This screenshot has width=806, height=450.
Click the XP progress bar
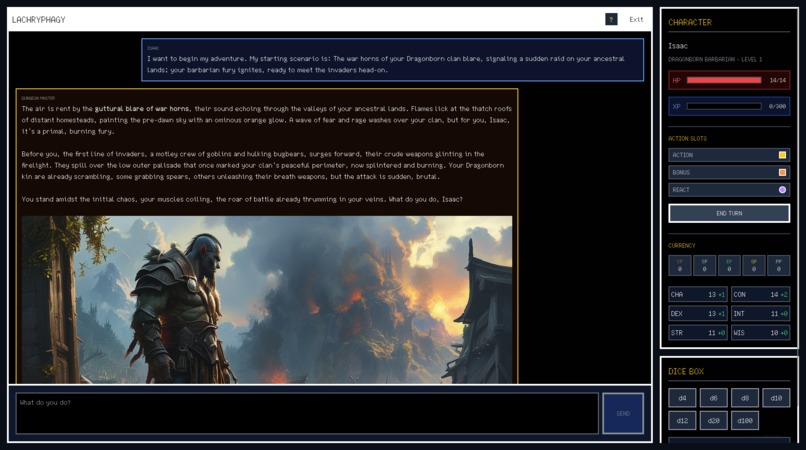pos(724,106)
